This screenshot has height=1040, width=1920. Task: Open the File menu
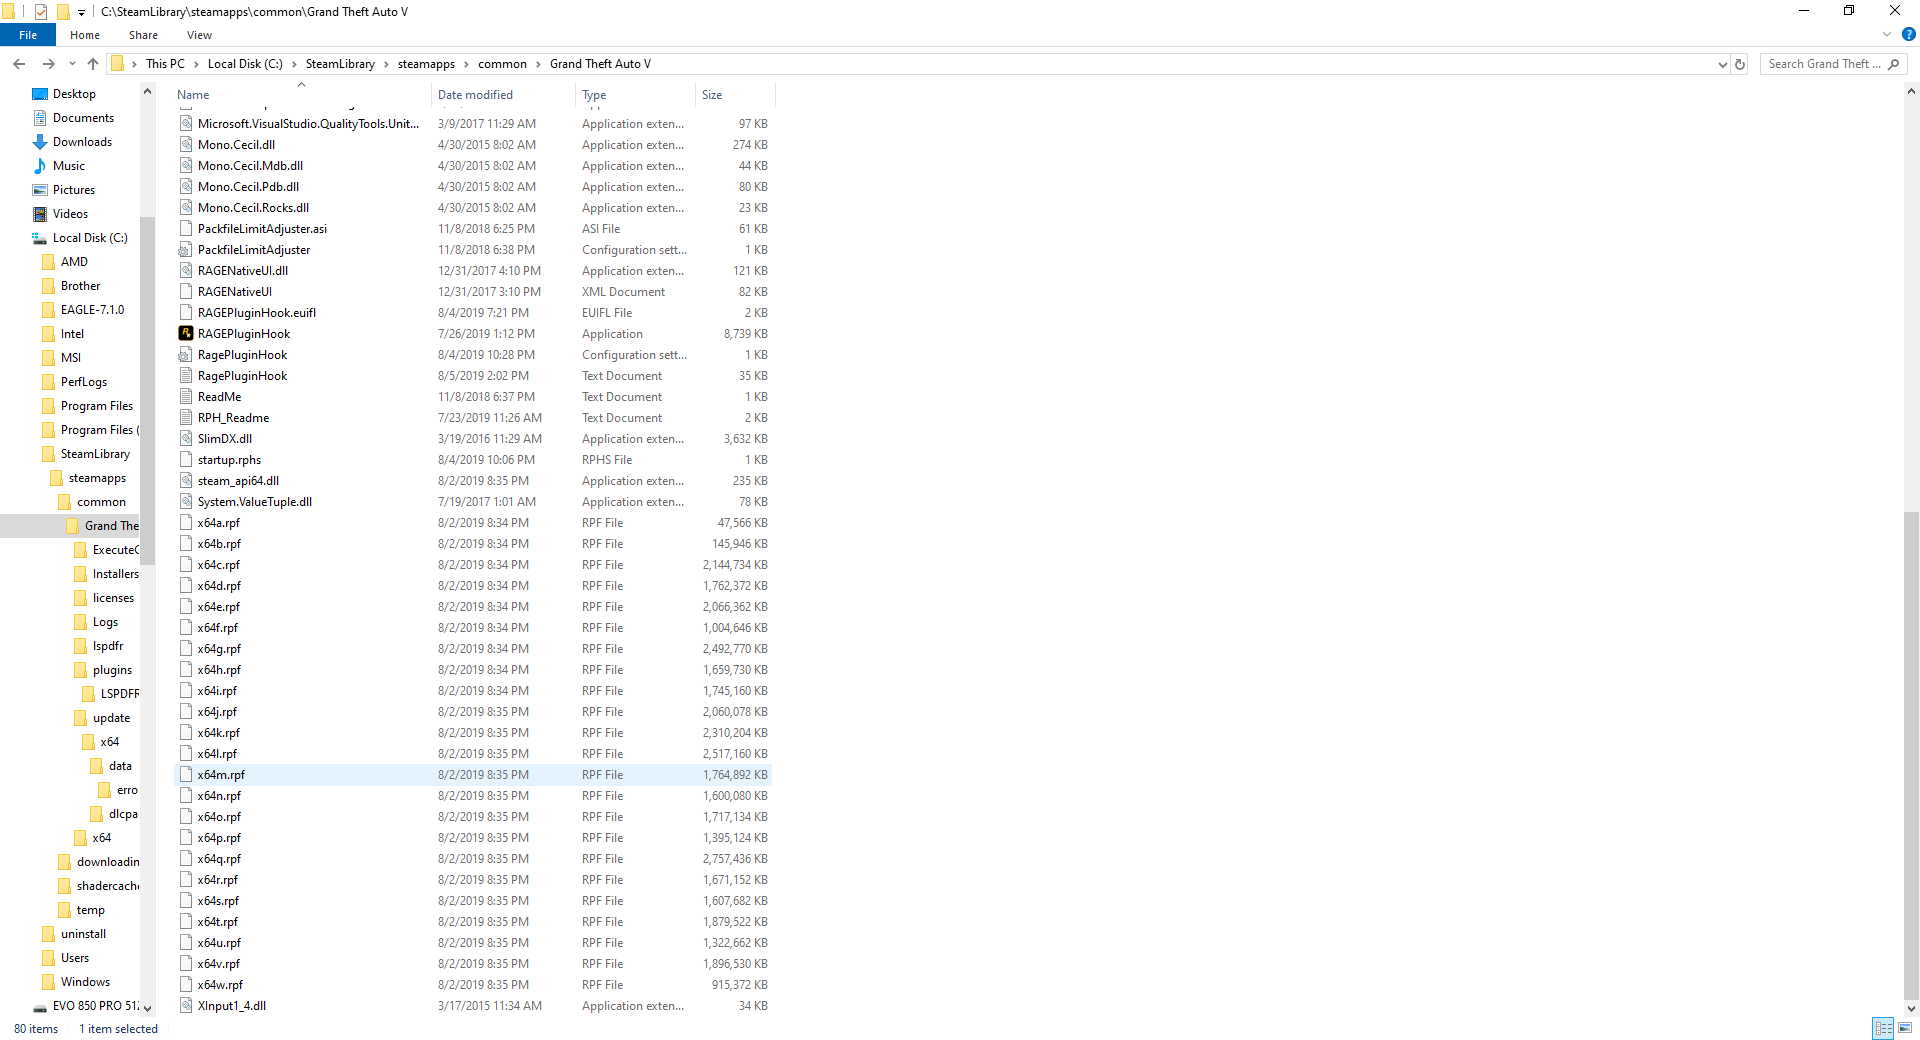tap(28, 35)
